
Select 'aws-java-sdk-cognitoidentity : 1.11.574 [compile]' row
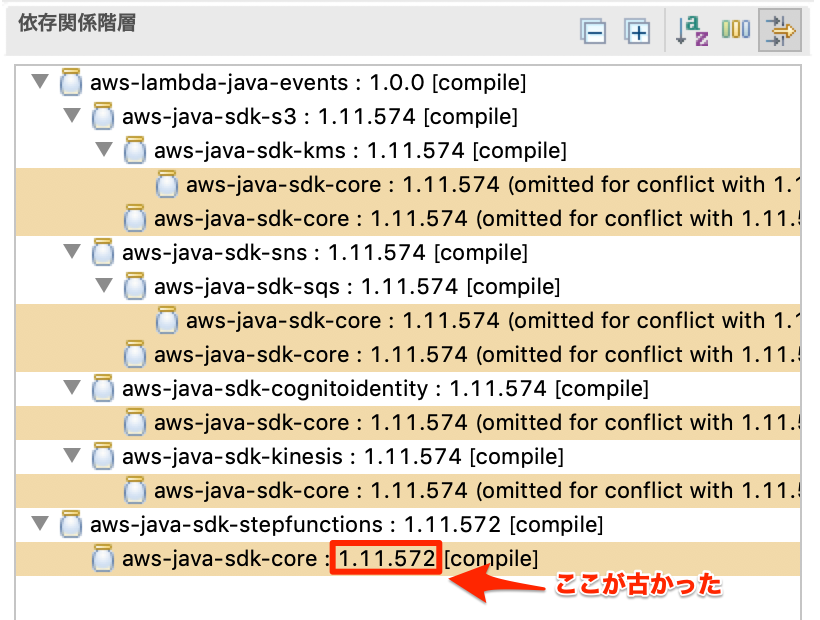[408, 388]
